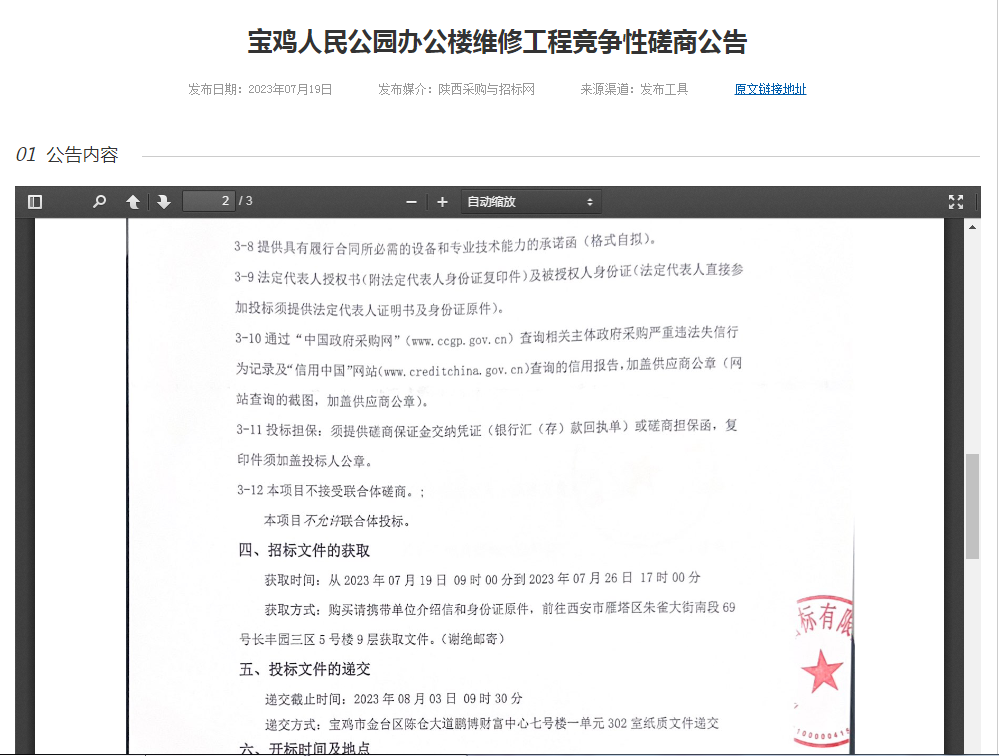Click the text 发布媒介：陕西采购与招标网
999x756 pixels.
point(456,89)
